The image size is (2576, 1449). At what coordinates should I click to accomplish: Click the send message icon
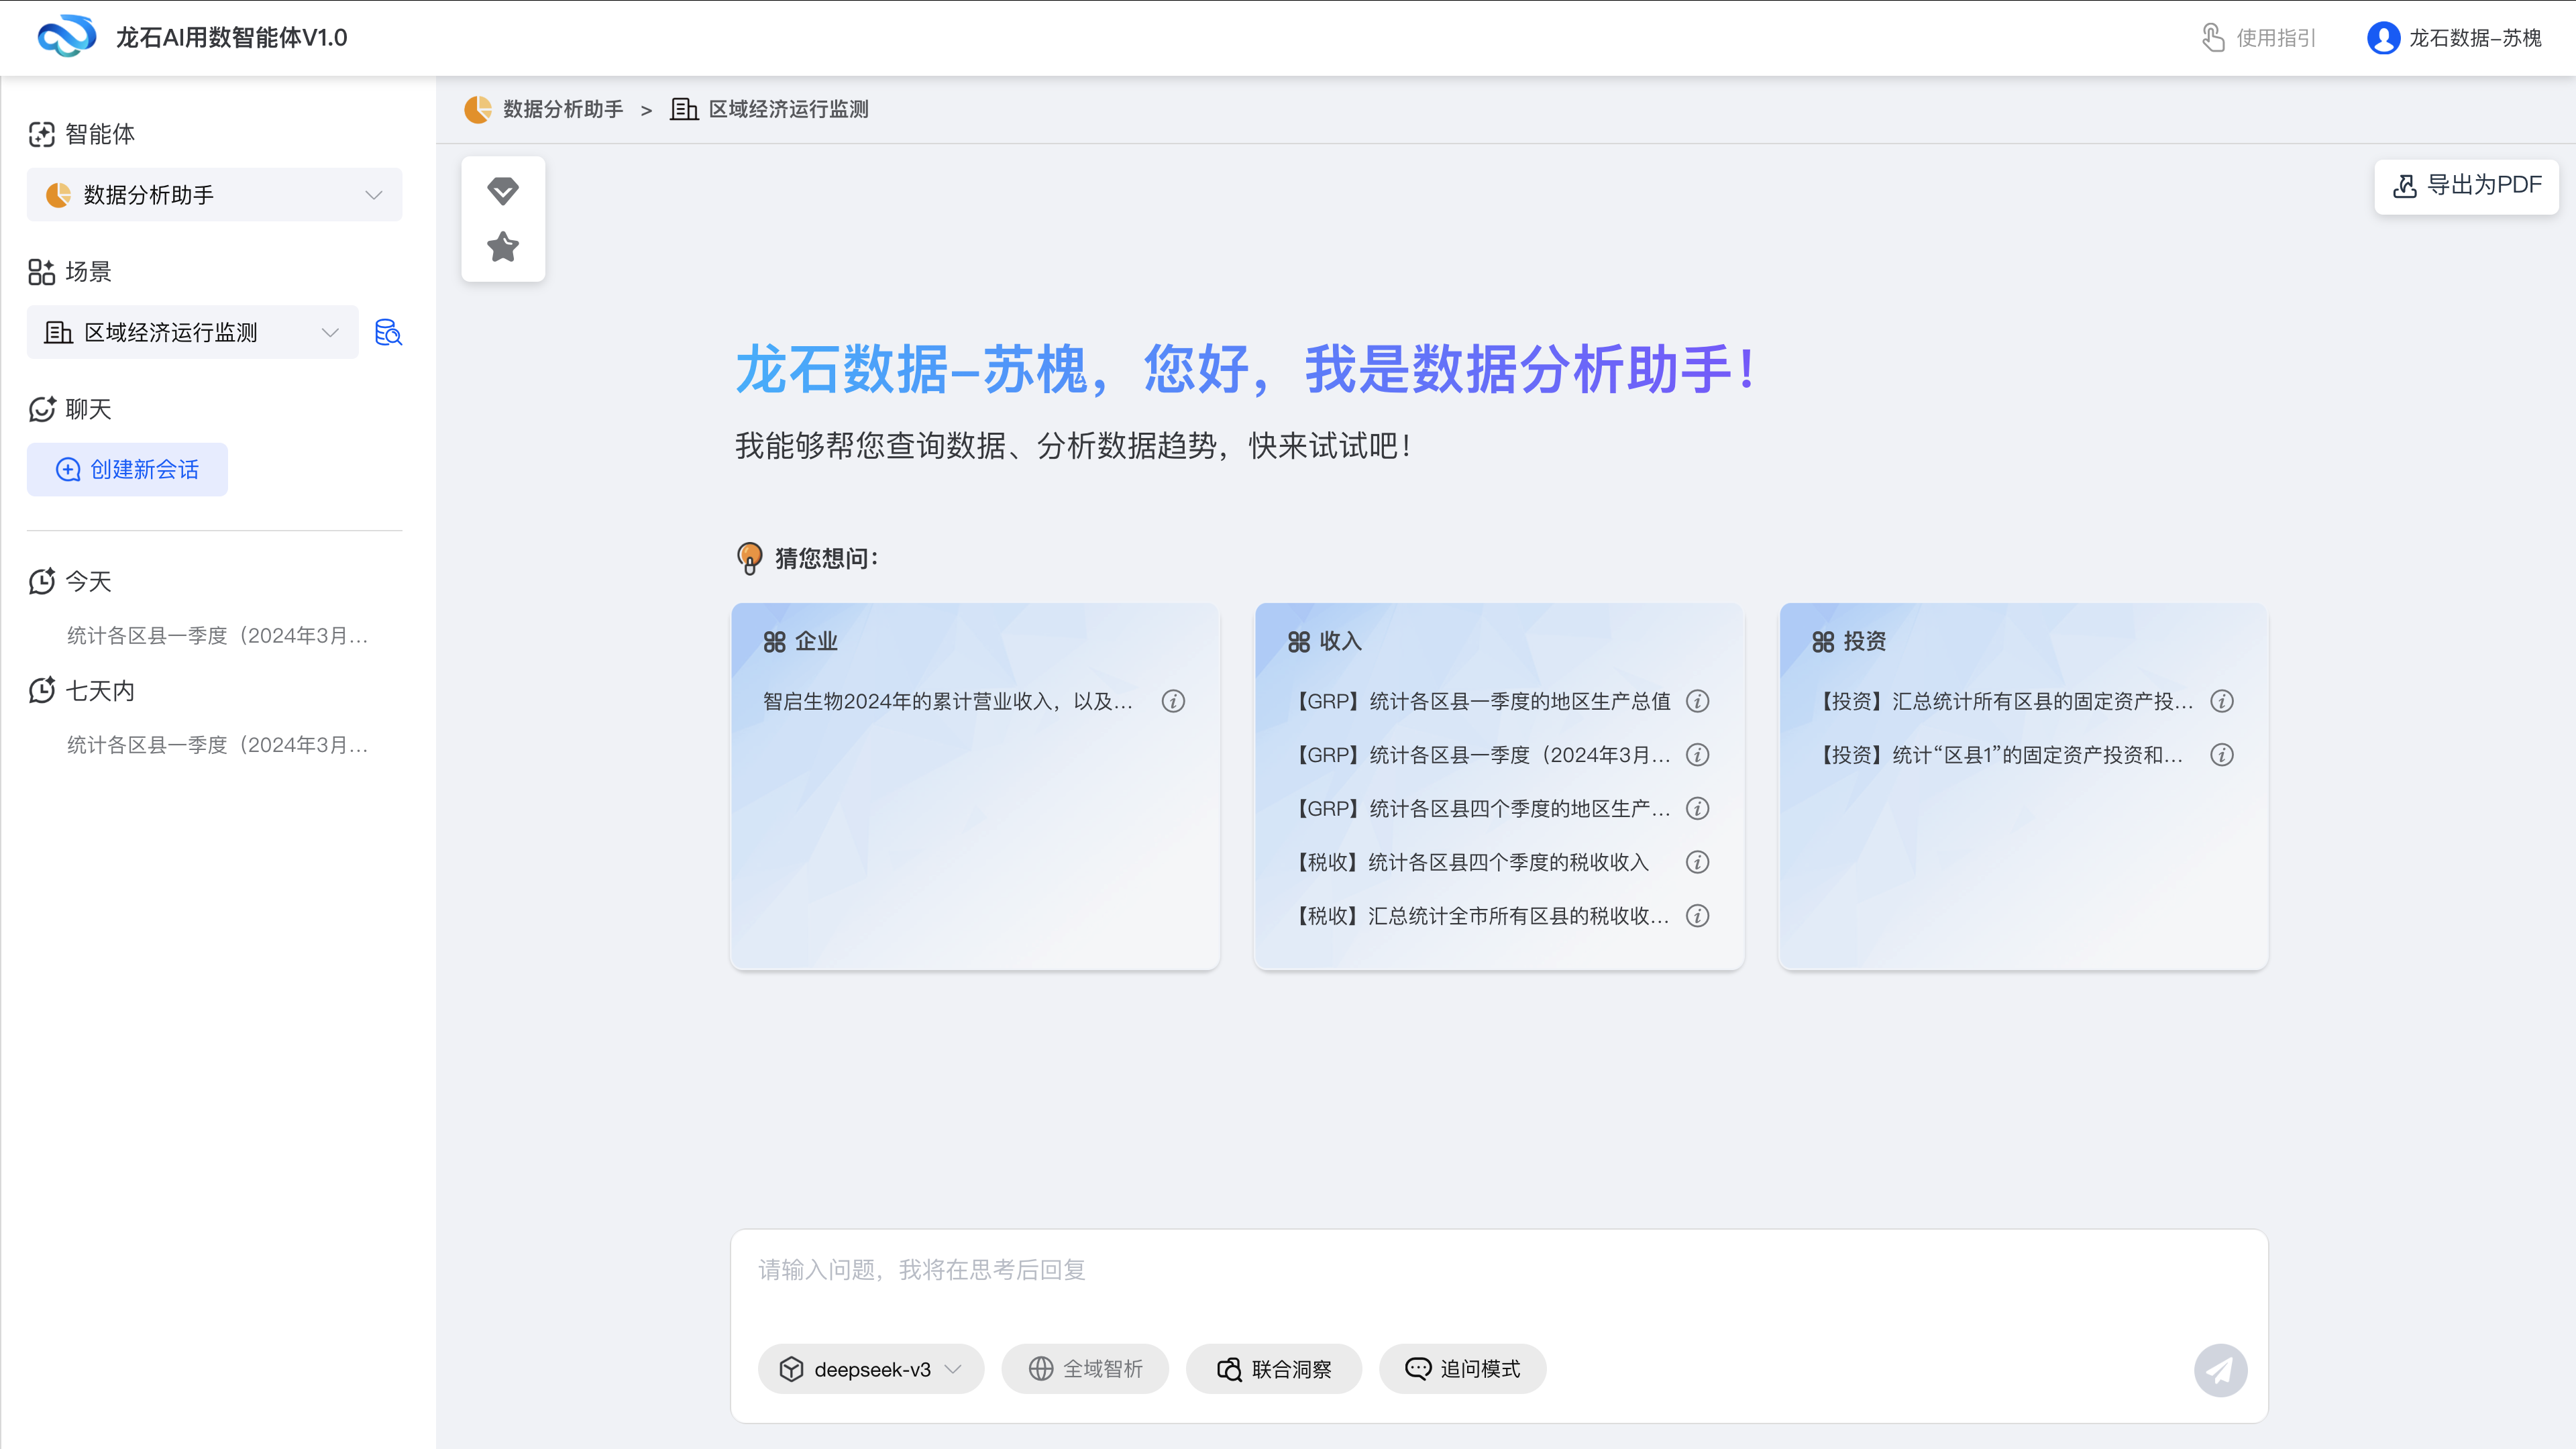pos(2221,1370)
